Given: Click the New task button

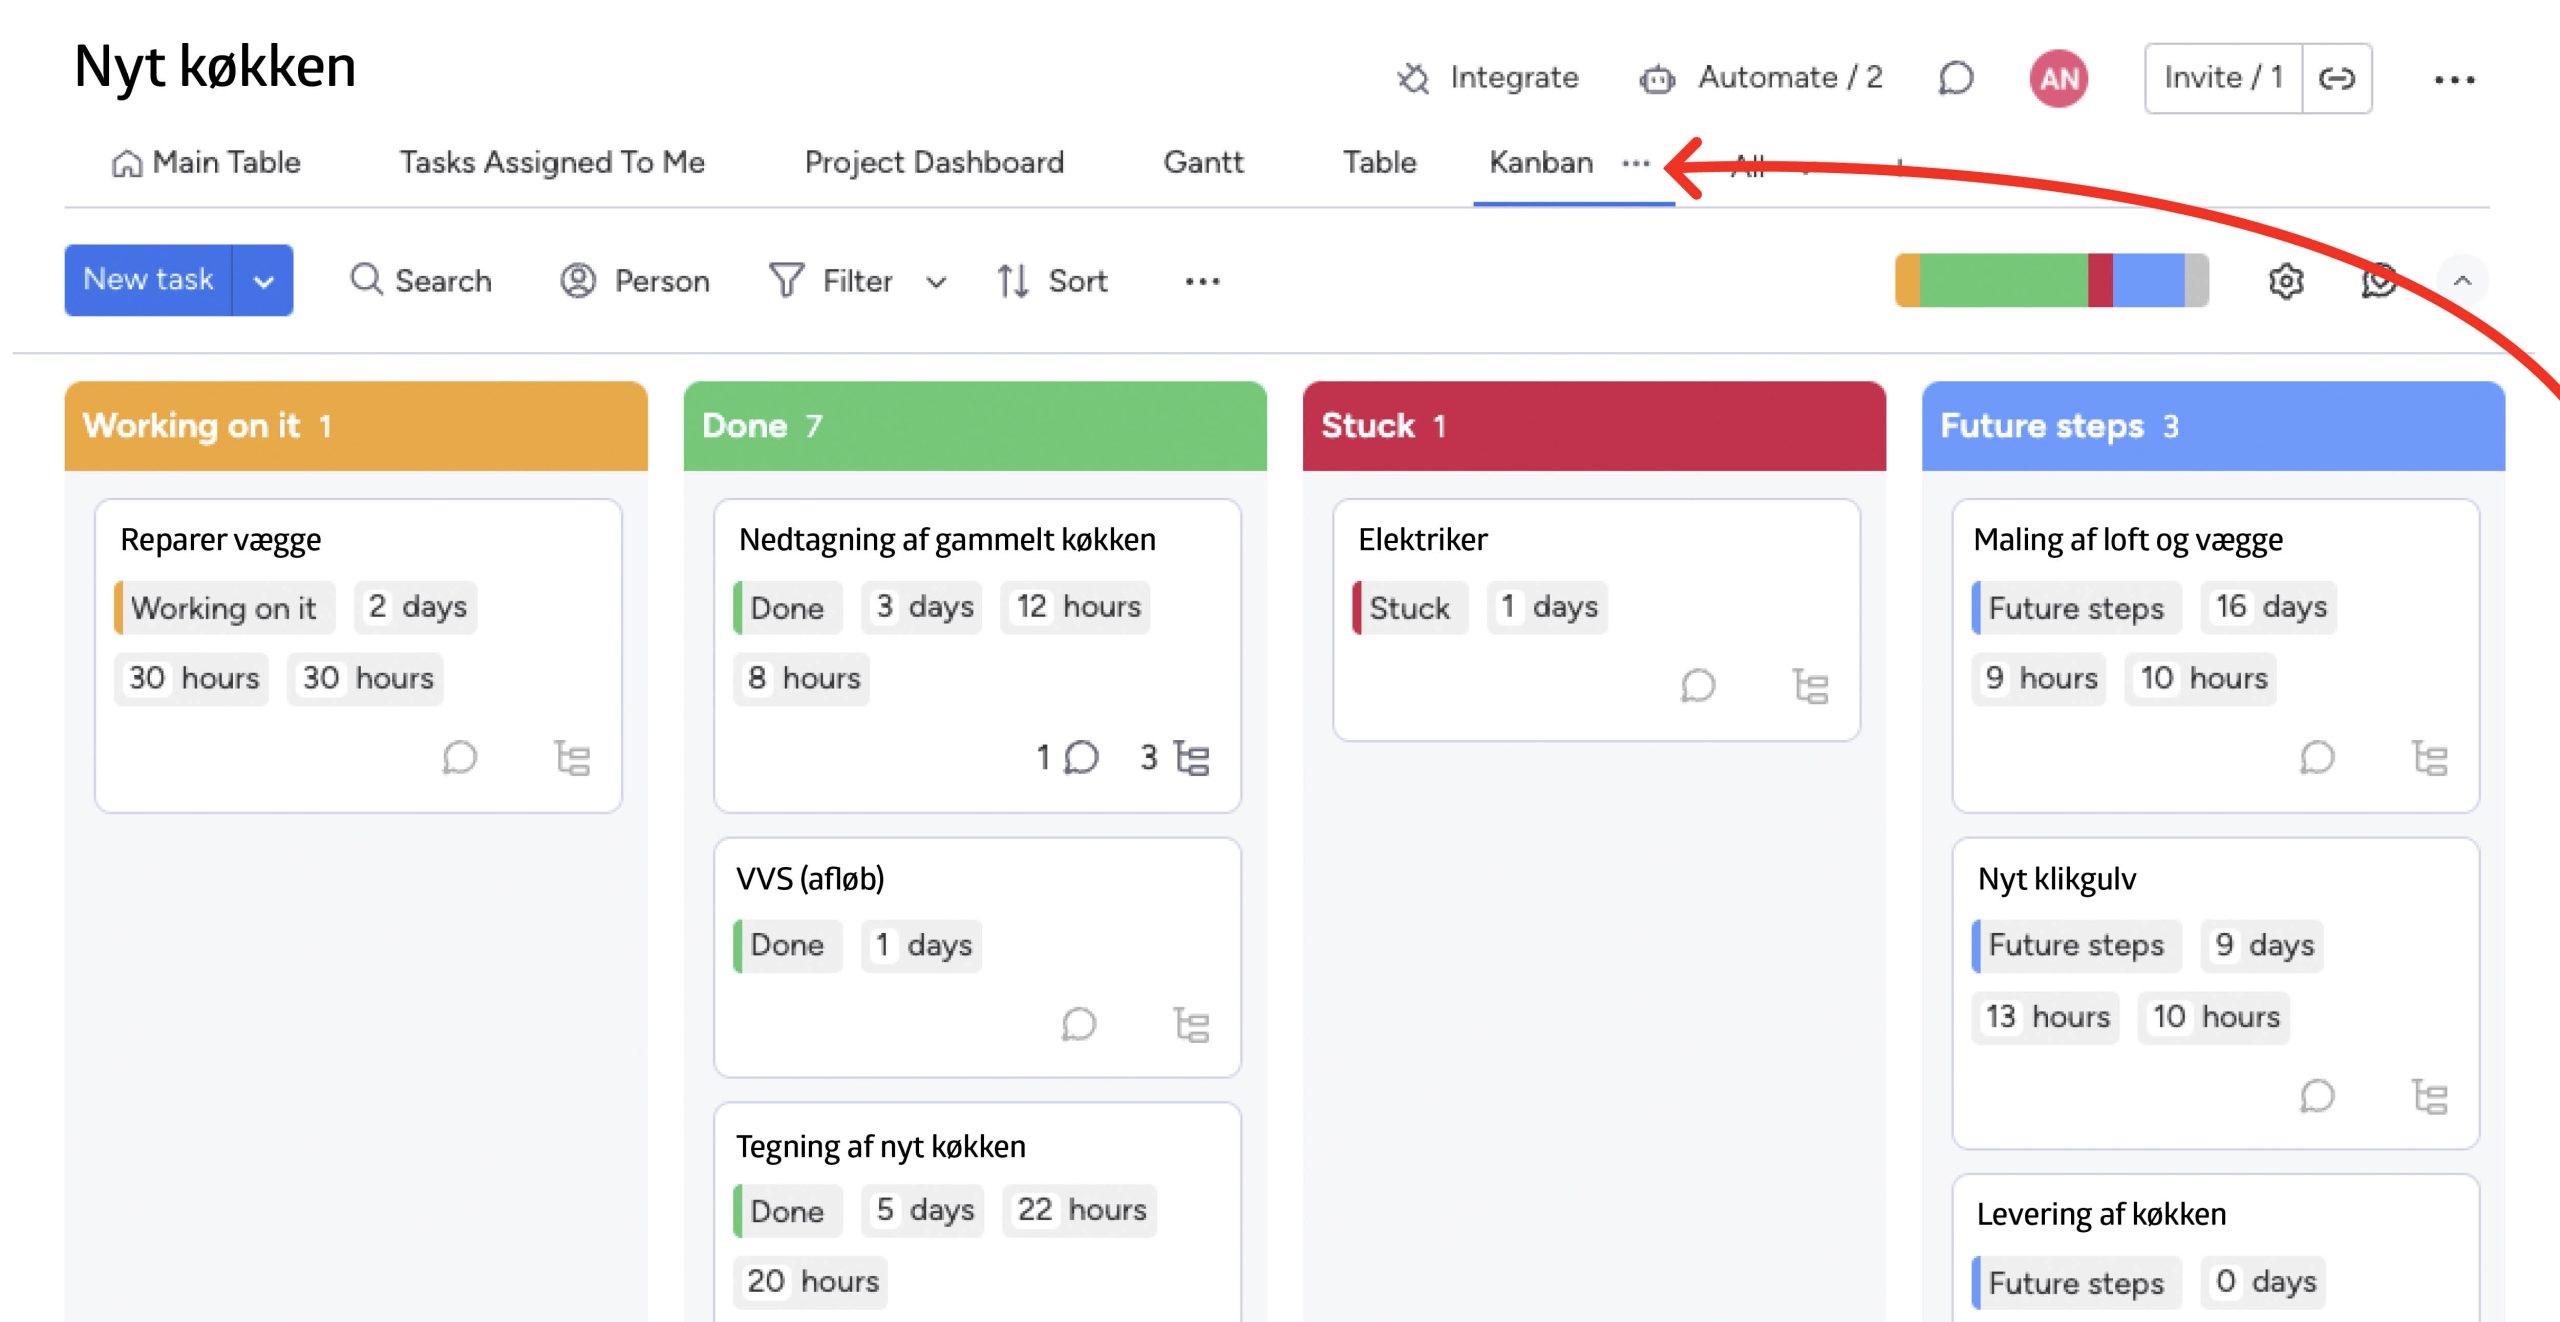Looking at the screenshot, I should point(148,280).
